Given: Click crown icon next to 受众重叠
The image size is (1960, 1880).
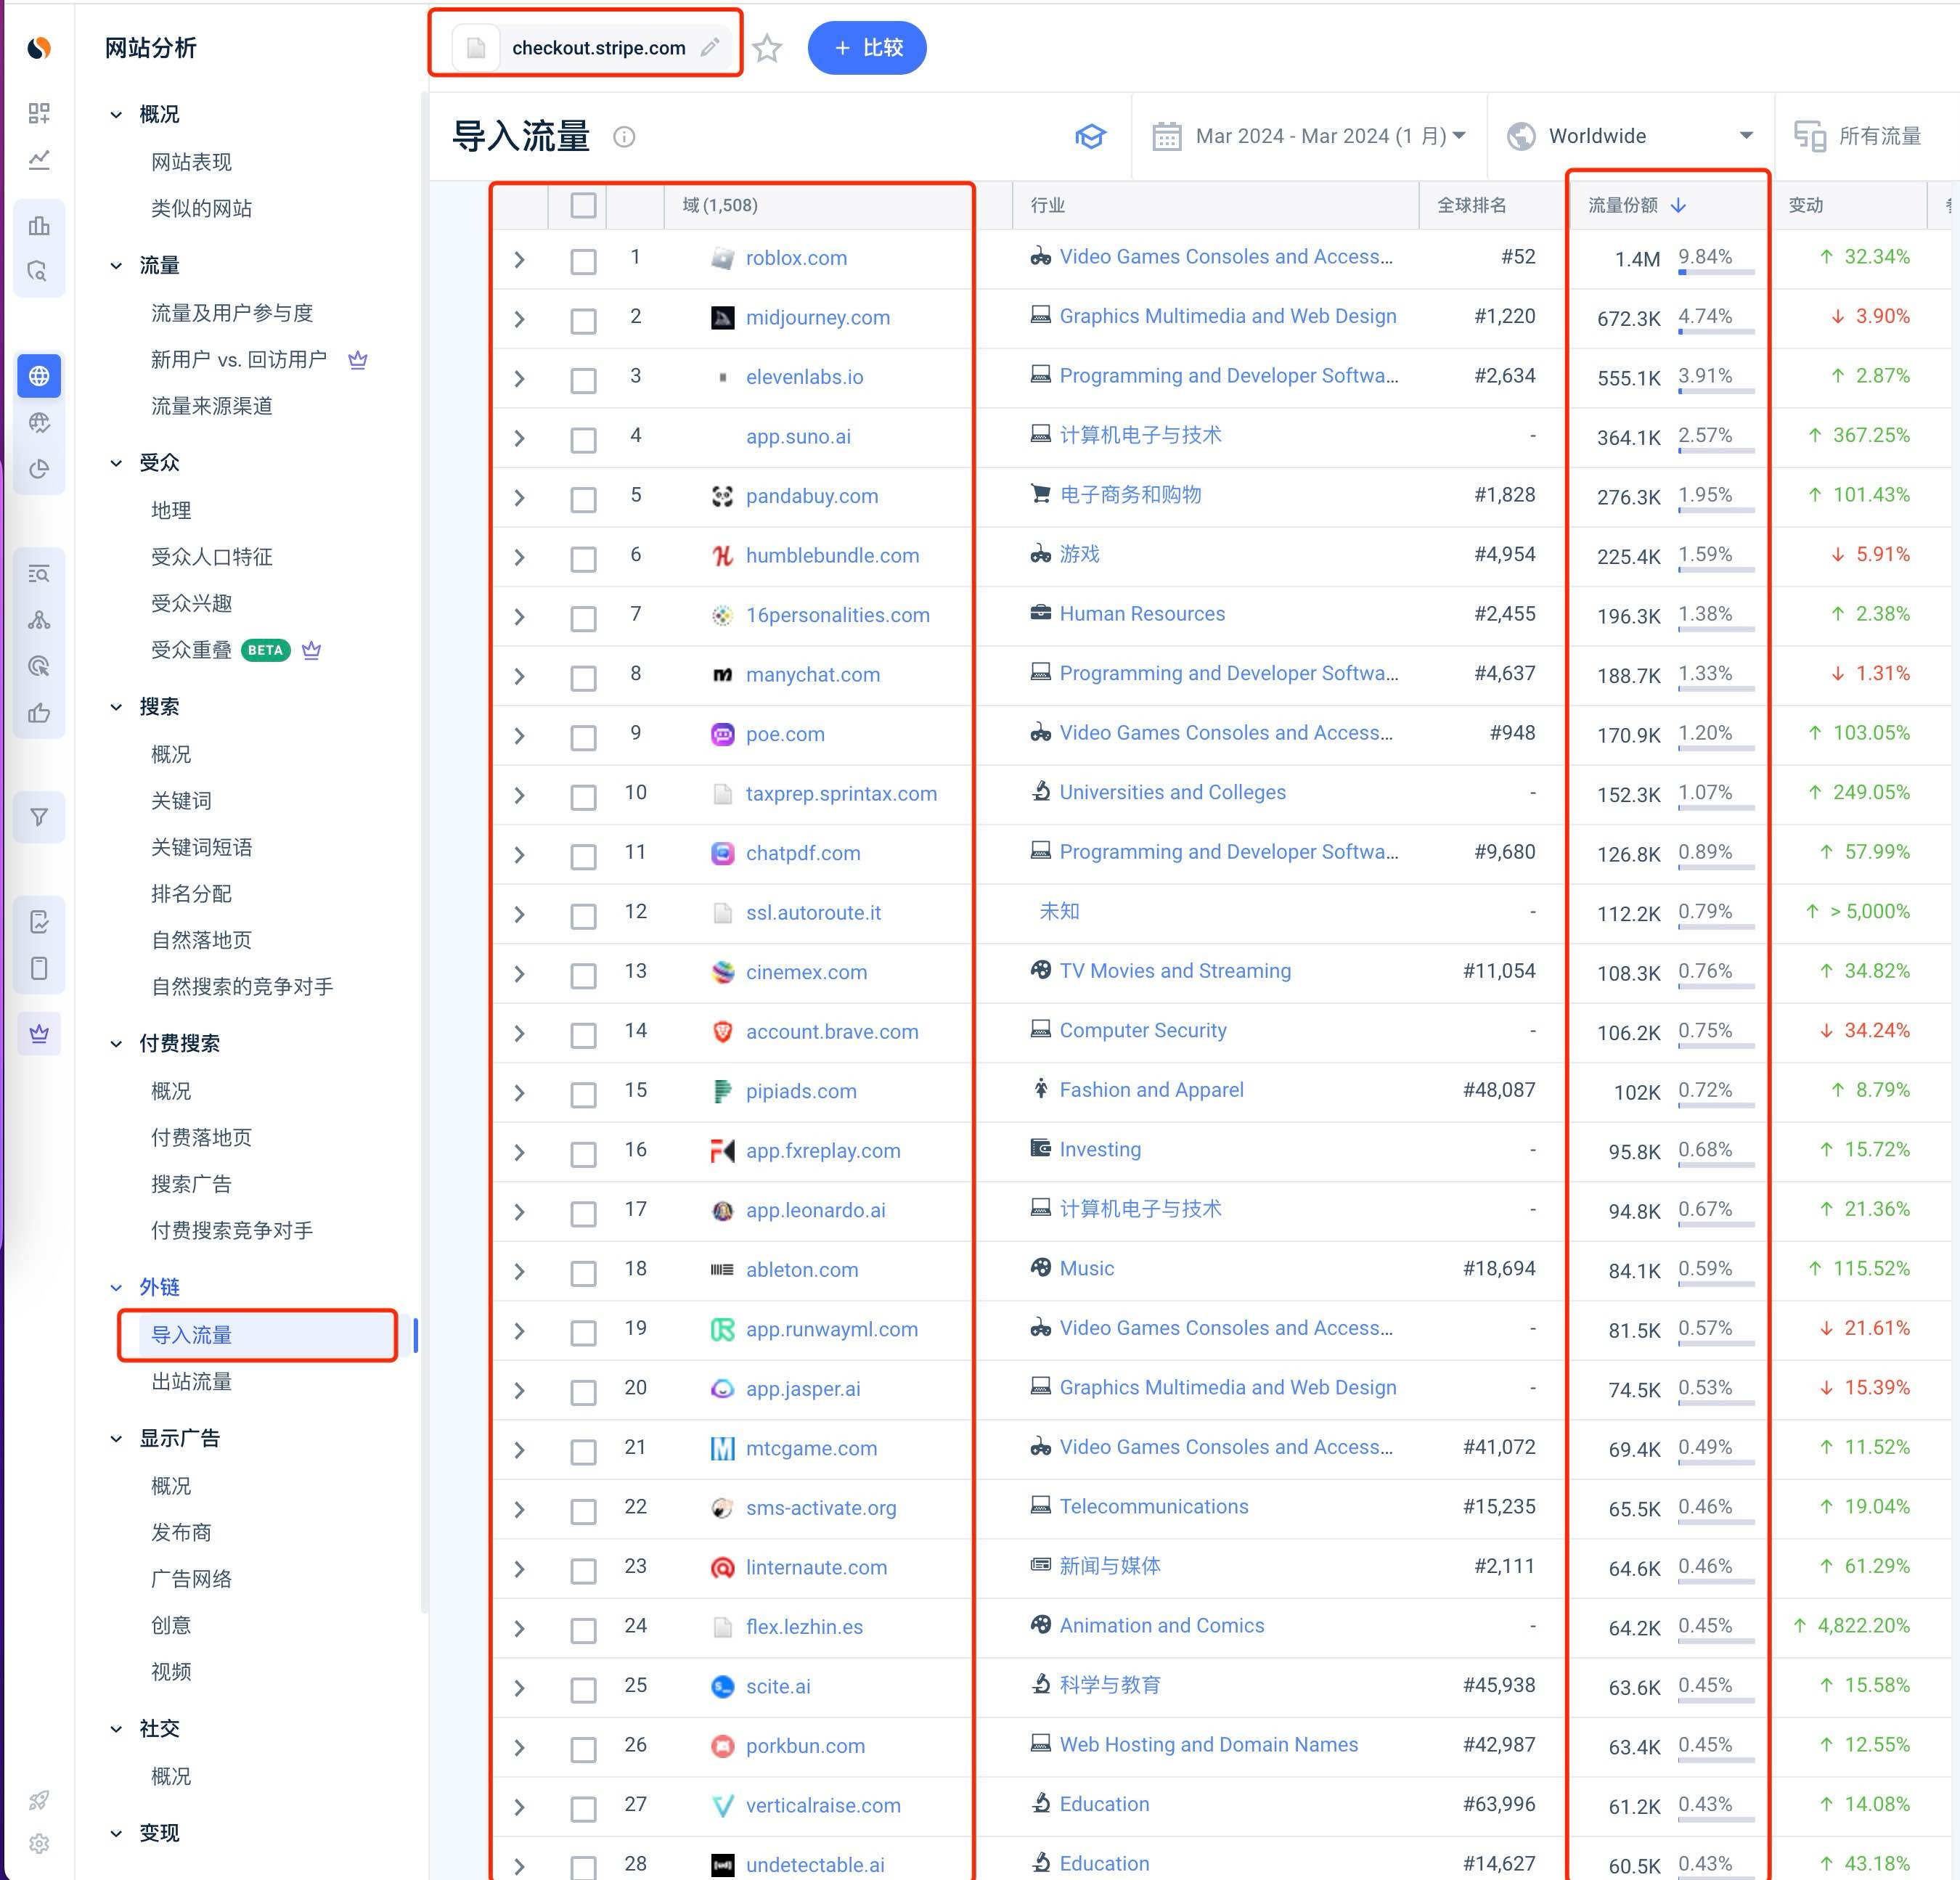Looking at the screenshot, I should pos(312,650).
